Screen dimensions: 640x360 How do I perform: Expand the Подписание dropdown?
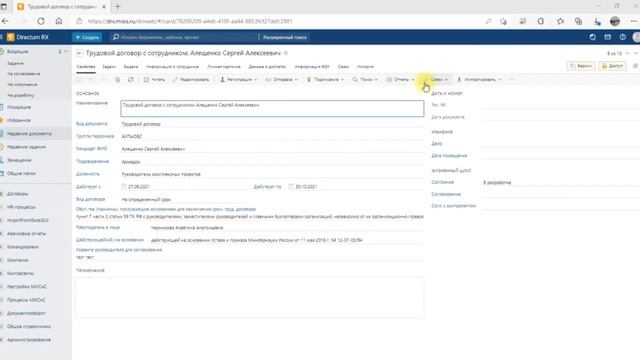coord(325,80)
